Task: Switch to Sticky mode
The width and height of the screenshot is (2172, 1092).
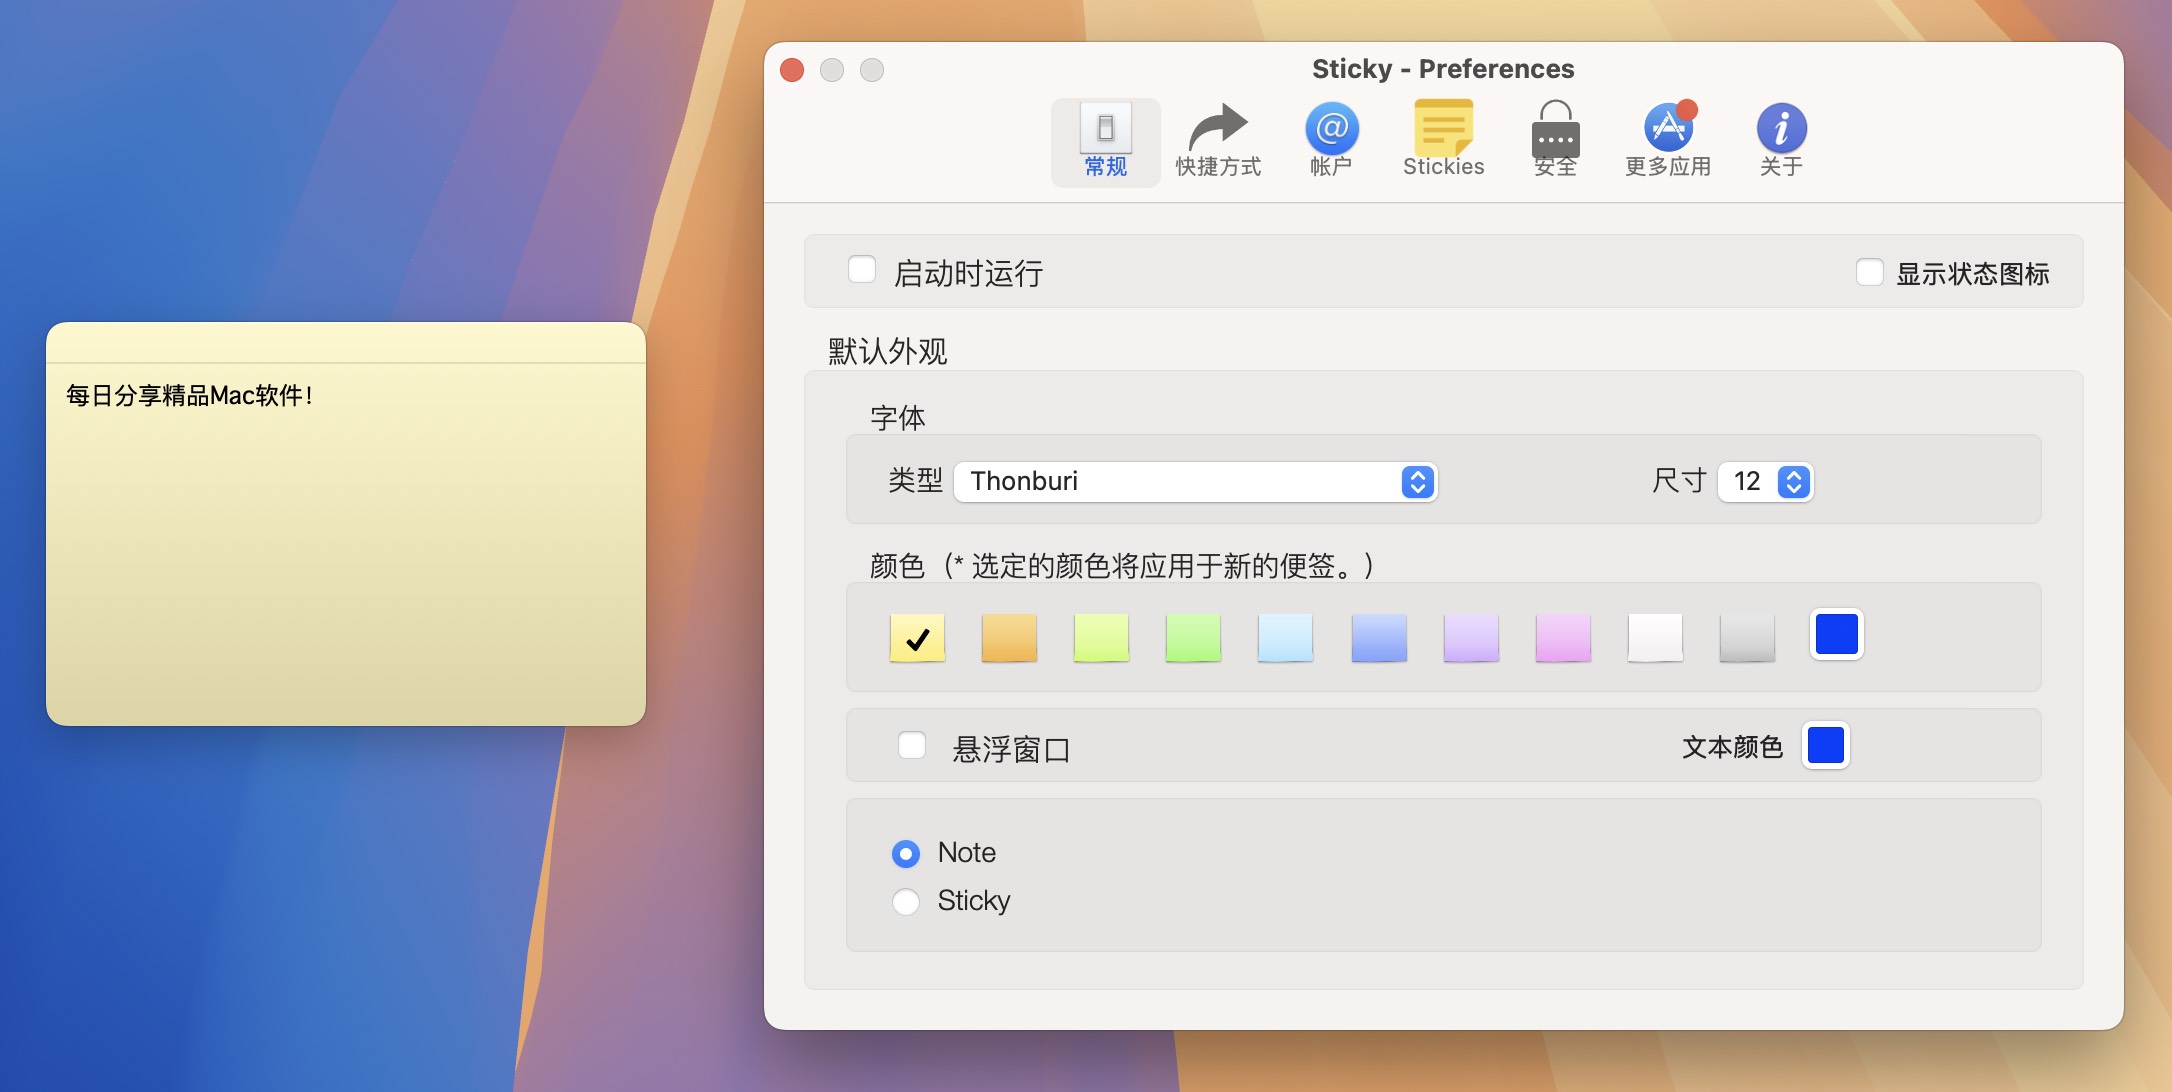Action: [x=906, y=901]
